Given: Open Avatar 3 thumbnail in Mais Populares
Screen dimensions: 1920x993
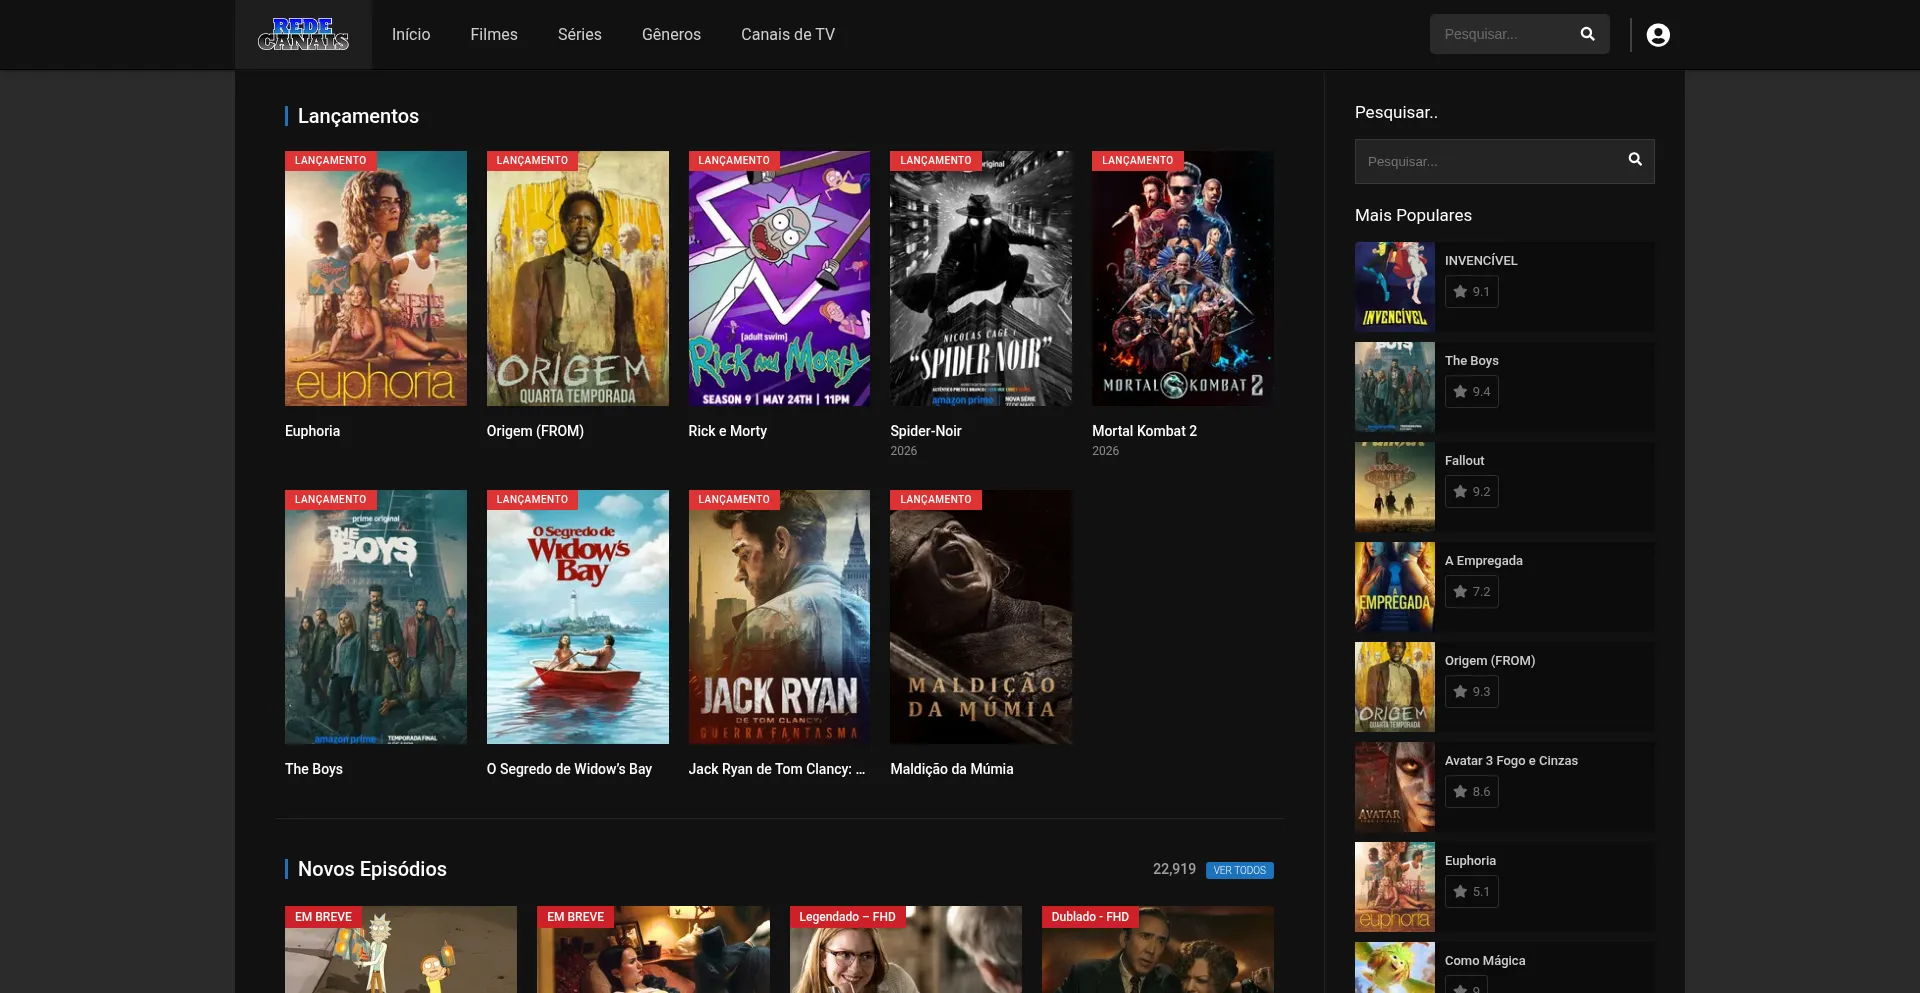Looking at the screenshot, I should 1395,787.
